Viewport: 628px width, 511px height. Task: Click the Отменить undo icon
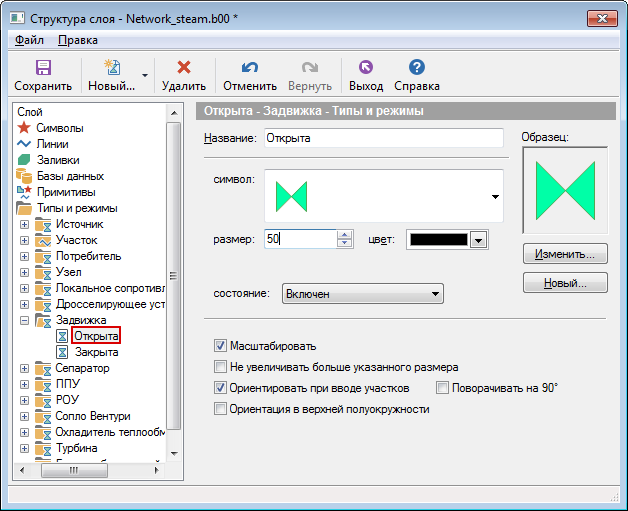(x=250, y=68)
